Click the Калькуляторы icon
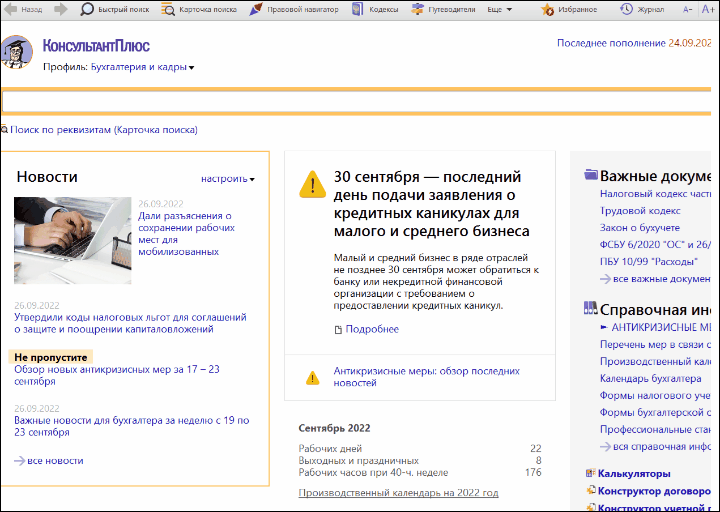This screenshot has width=720, height=512. point(591,473)
